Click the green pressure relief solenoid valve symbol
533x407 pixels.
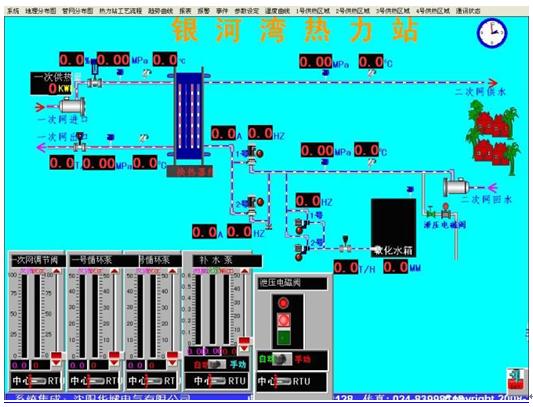point(431,214)
